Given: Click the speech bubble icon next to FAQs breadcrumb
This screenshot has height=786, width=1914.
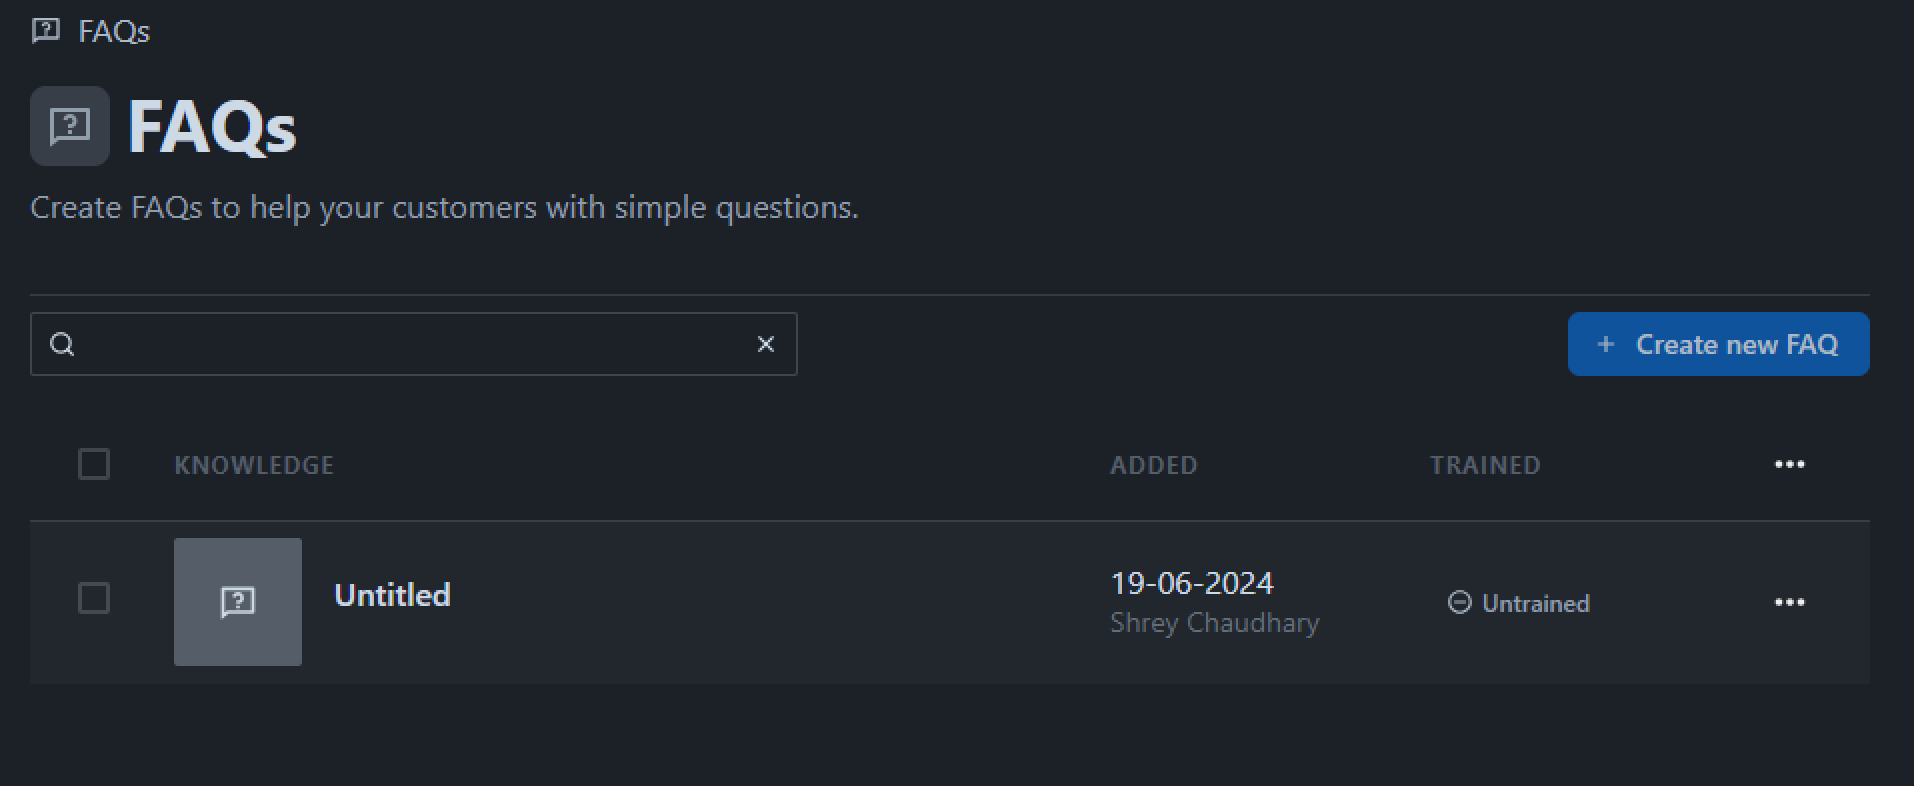Looking at the screenshot, I should pyautogui.click(x=47, y=30).
